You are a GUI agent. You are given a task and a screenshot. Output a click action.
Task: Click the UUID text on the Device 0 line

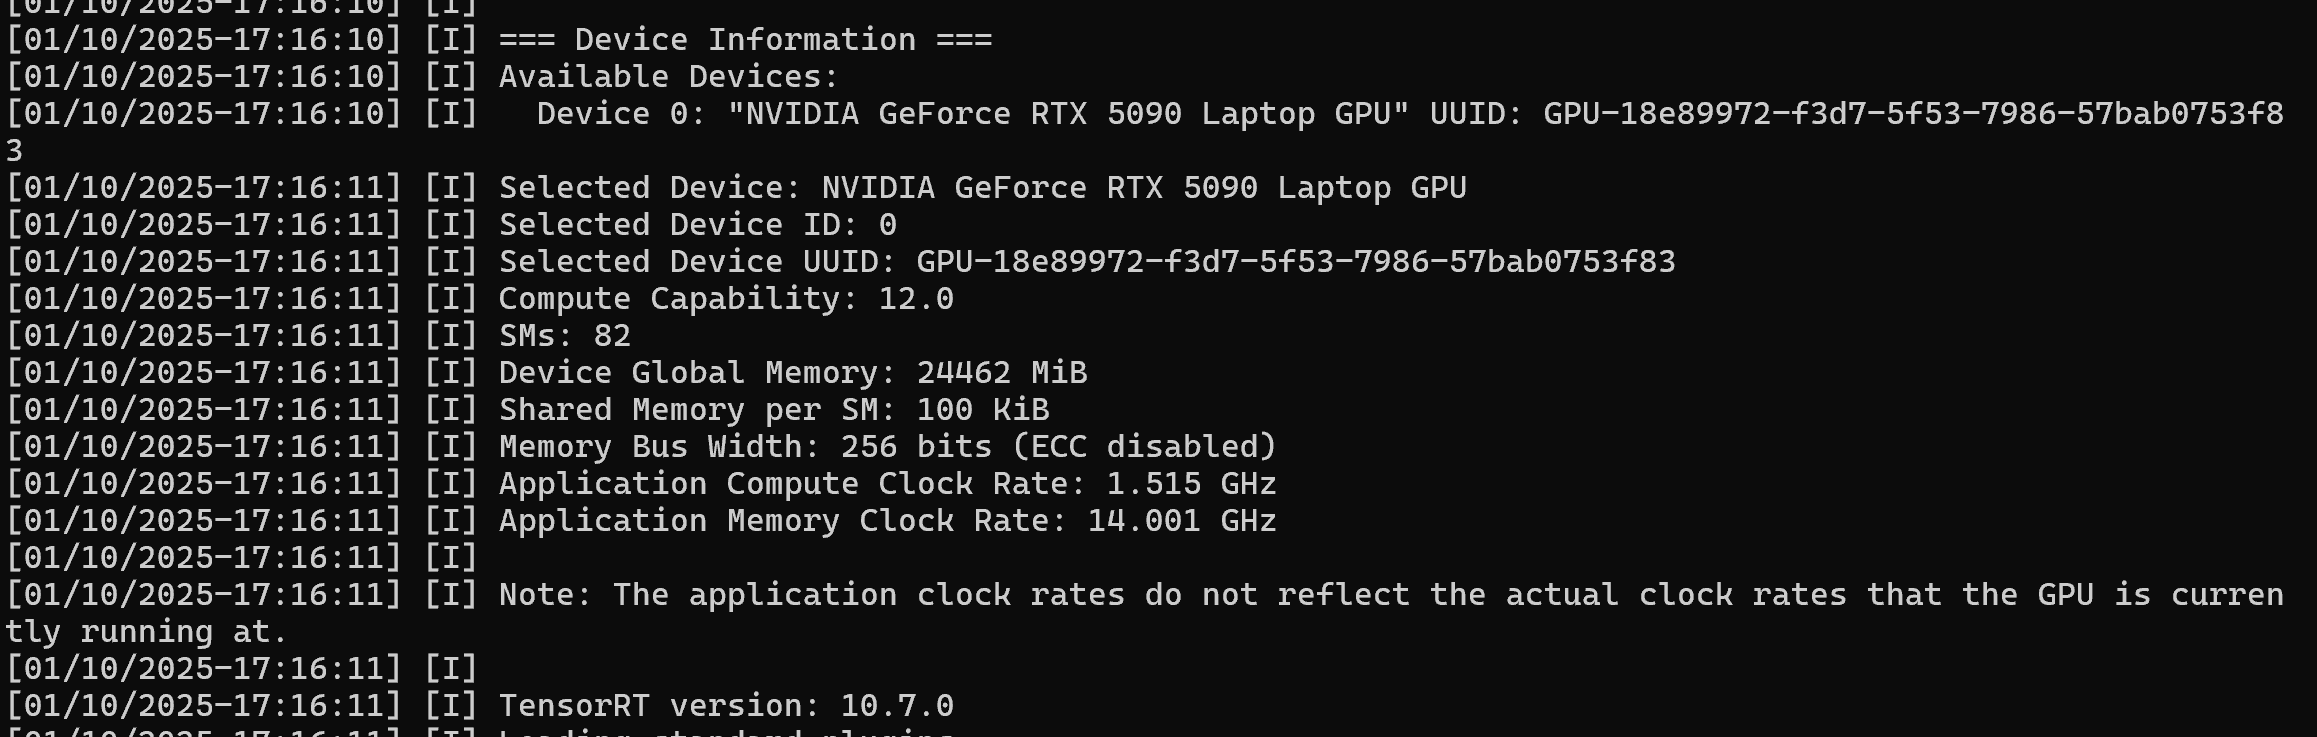(x=1476, y=114)
